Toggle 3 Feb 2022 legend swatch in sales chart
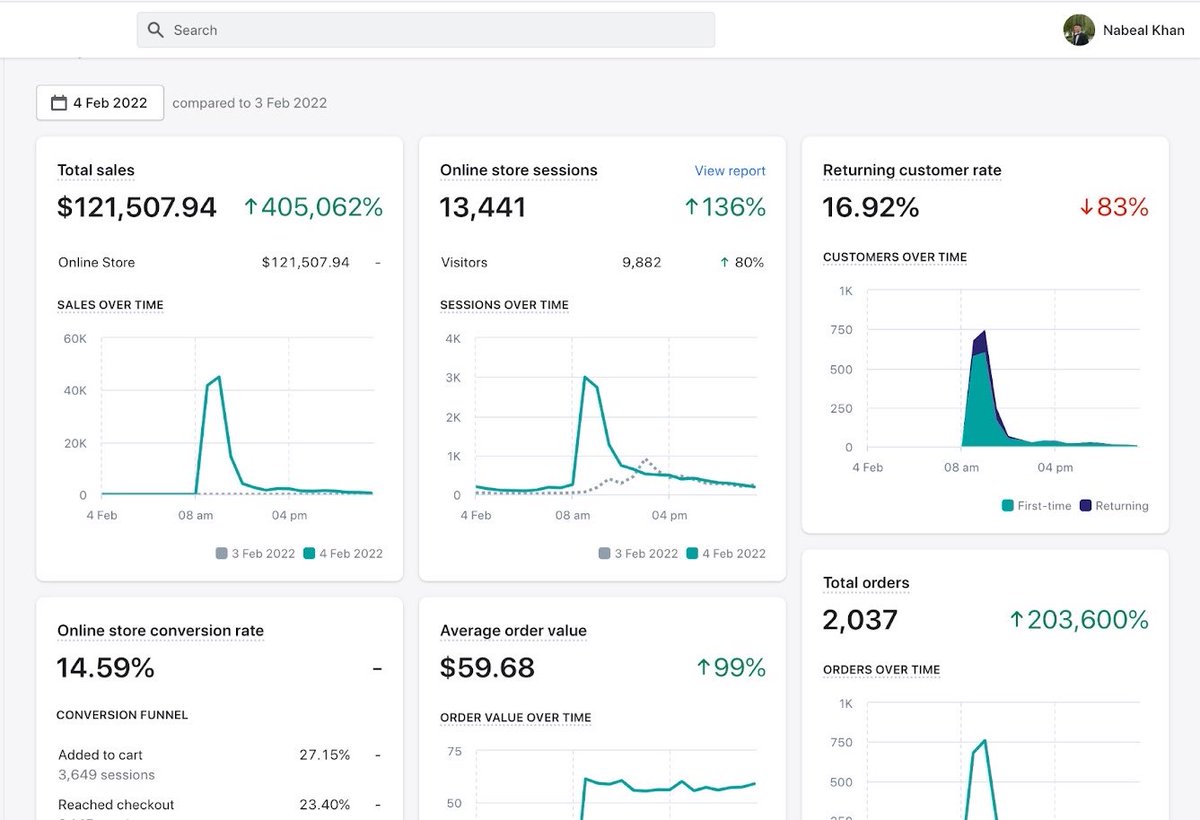 pos(222,553)
